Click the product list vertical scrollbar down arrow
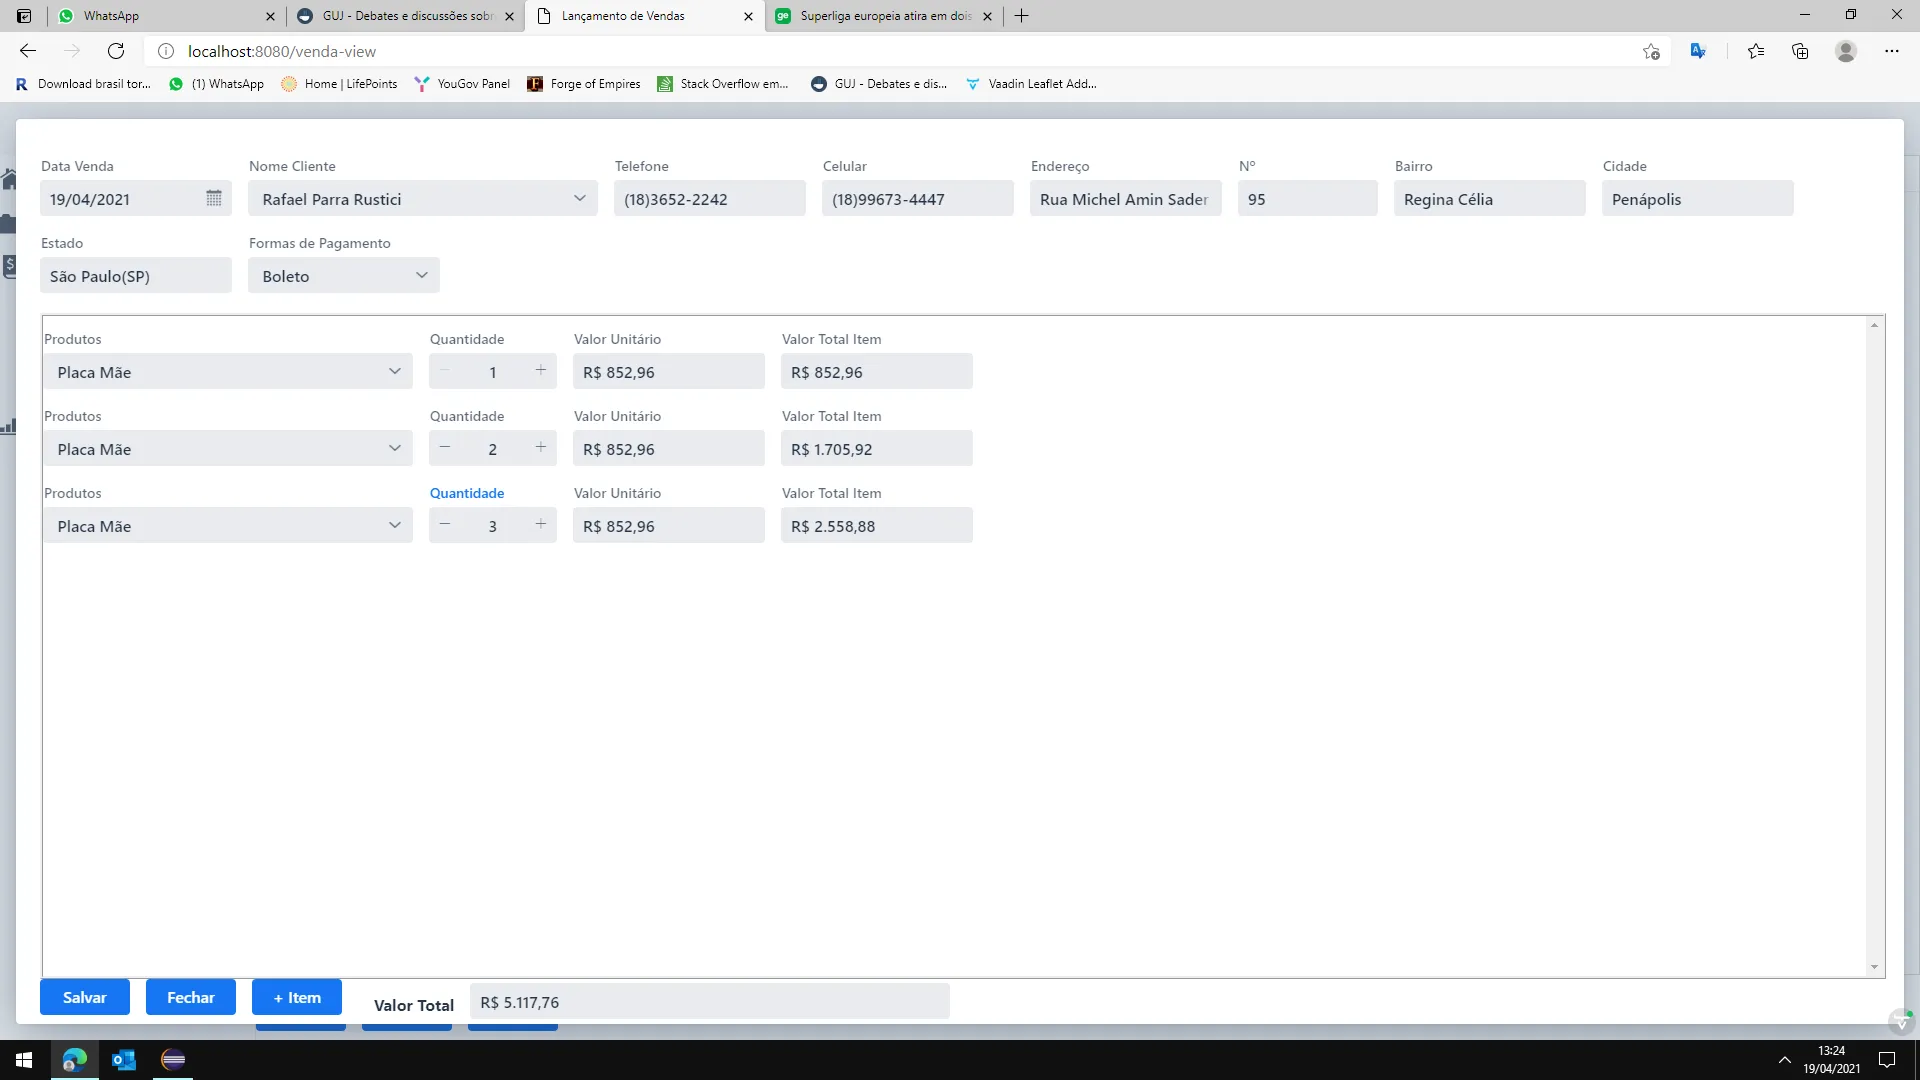1920x1080 pixels. tap(1874, 967)
